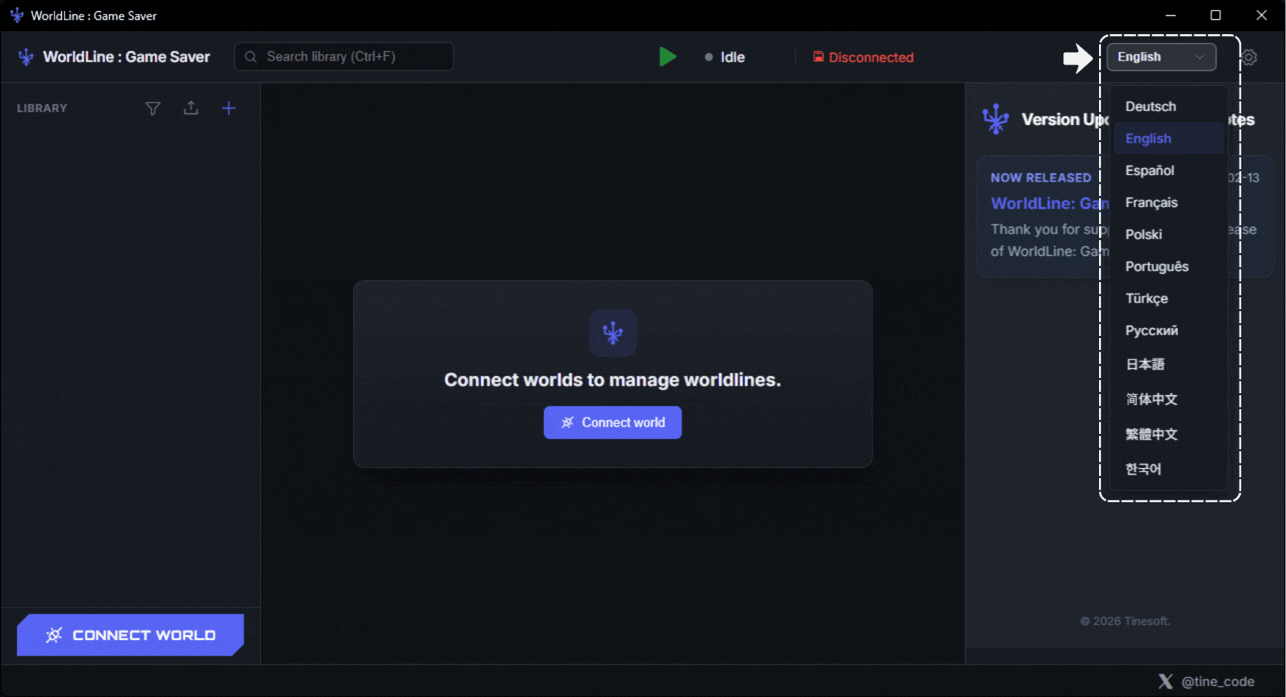The height and width of the screenshot is (697, 1286).
Task: Minimize the WorldLine window
Action: pyautogui.click(x=1170, y=15)
